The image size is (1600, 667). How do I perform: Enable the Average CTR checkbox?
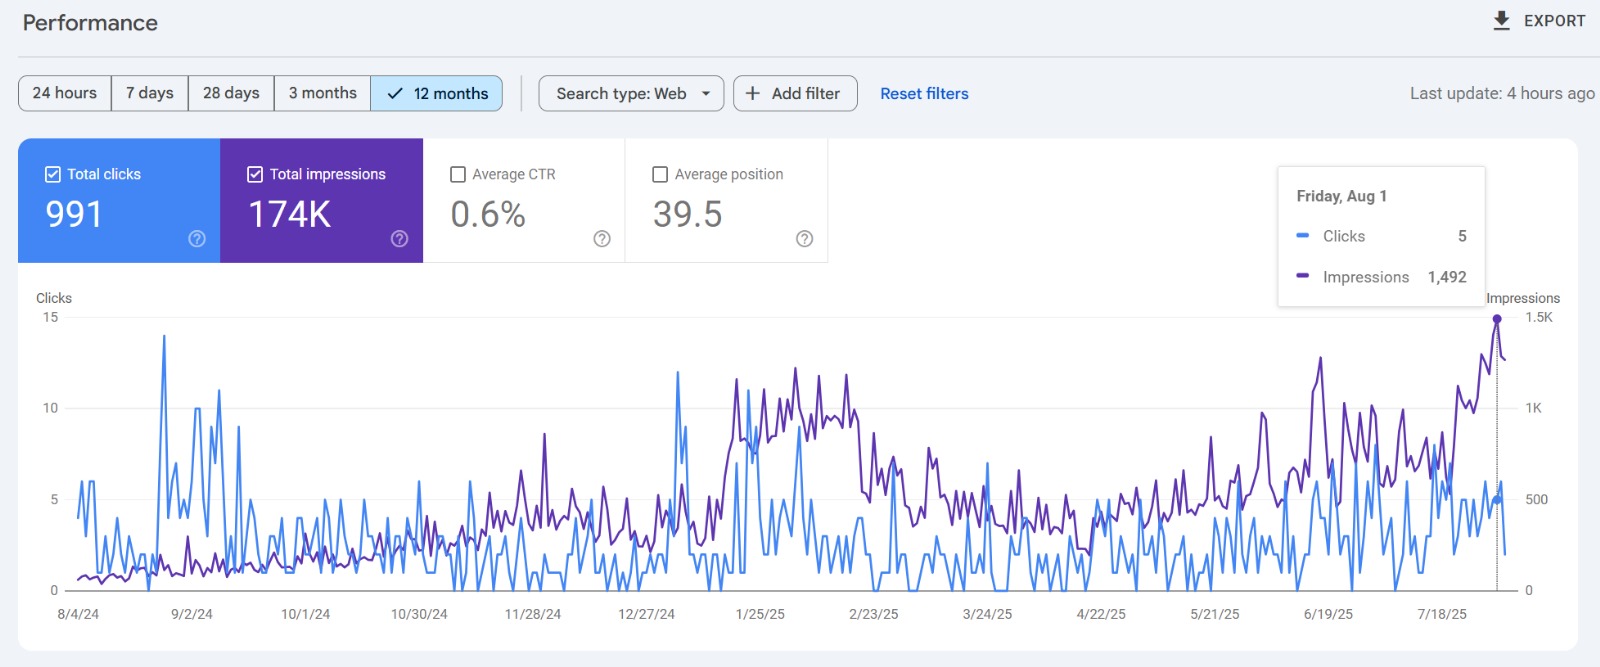[x=458, y=174]
